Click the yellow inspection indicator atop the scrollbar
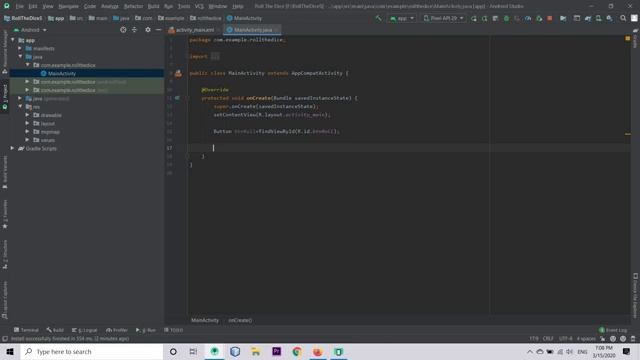This screenshot has height=360, width=640. pos(628,38)
